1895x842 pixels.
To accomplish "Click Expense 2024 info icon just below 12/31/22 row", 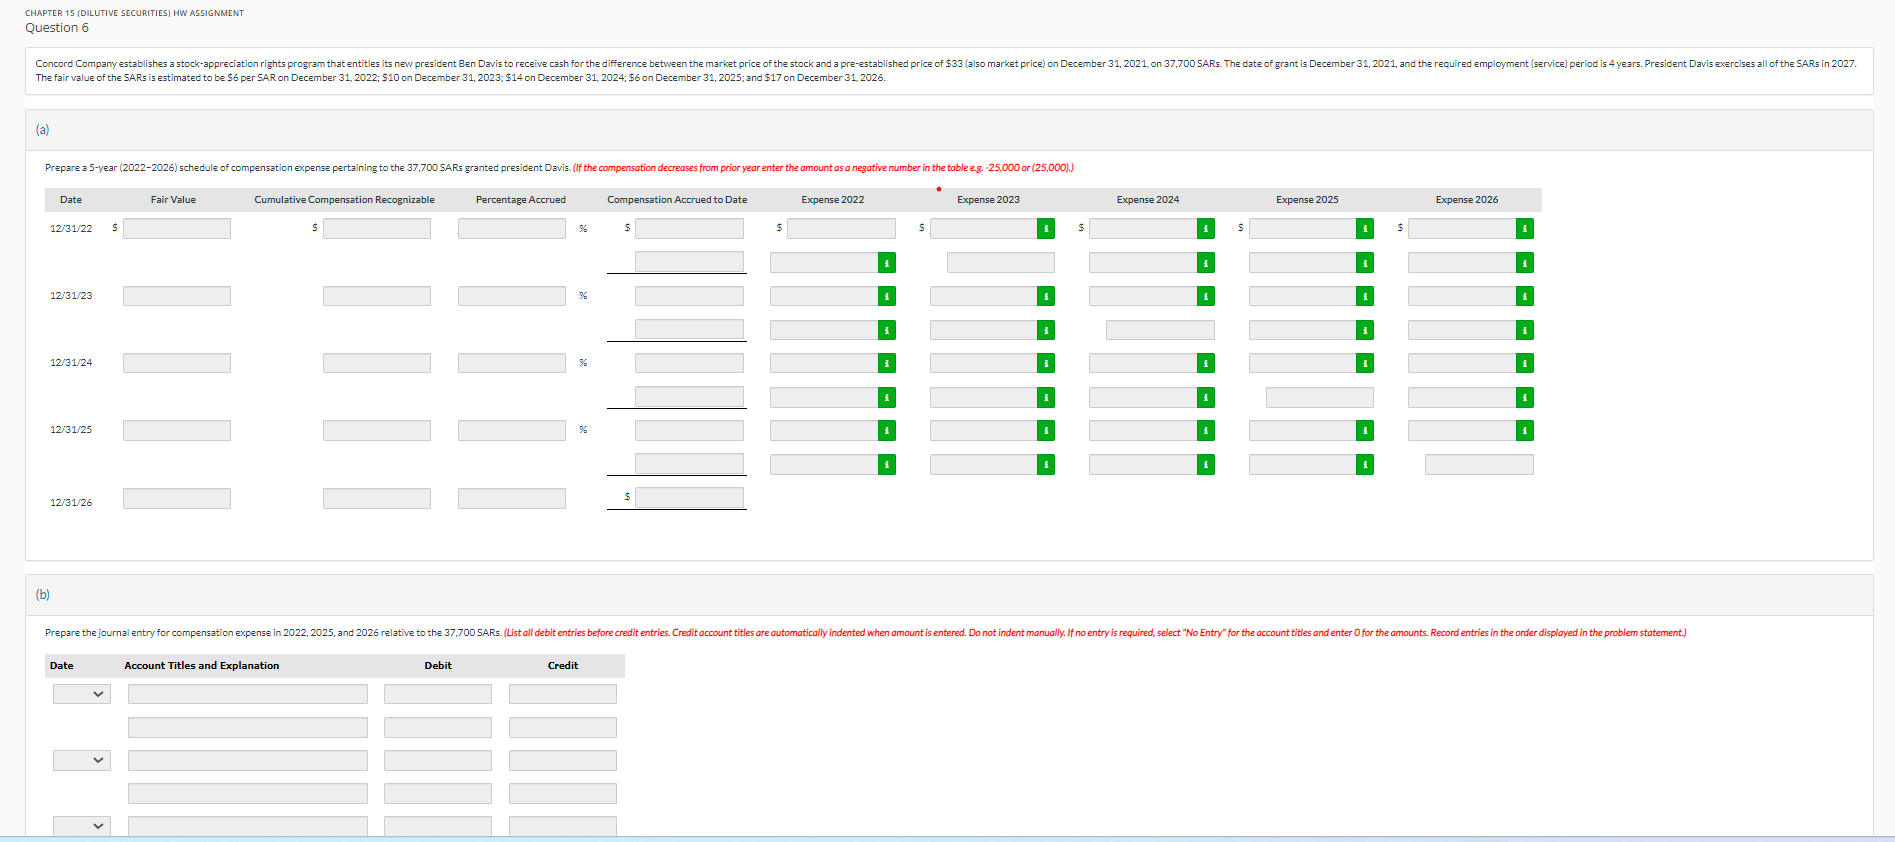I will pyautogui.click(x=1206, y=263).
